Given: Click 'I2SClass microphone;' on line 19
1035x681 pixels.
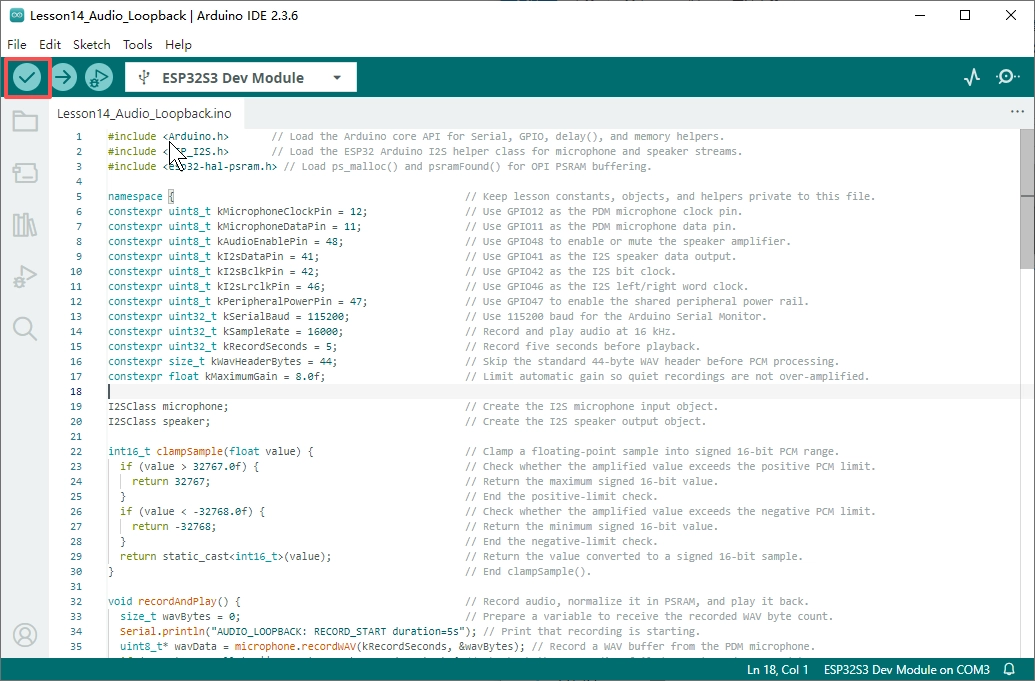Looking at the screenshot, I should 168,406.
